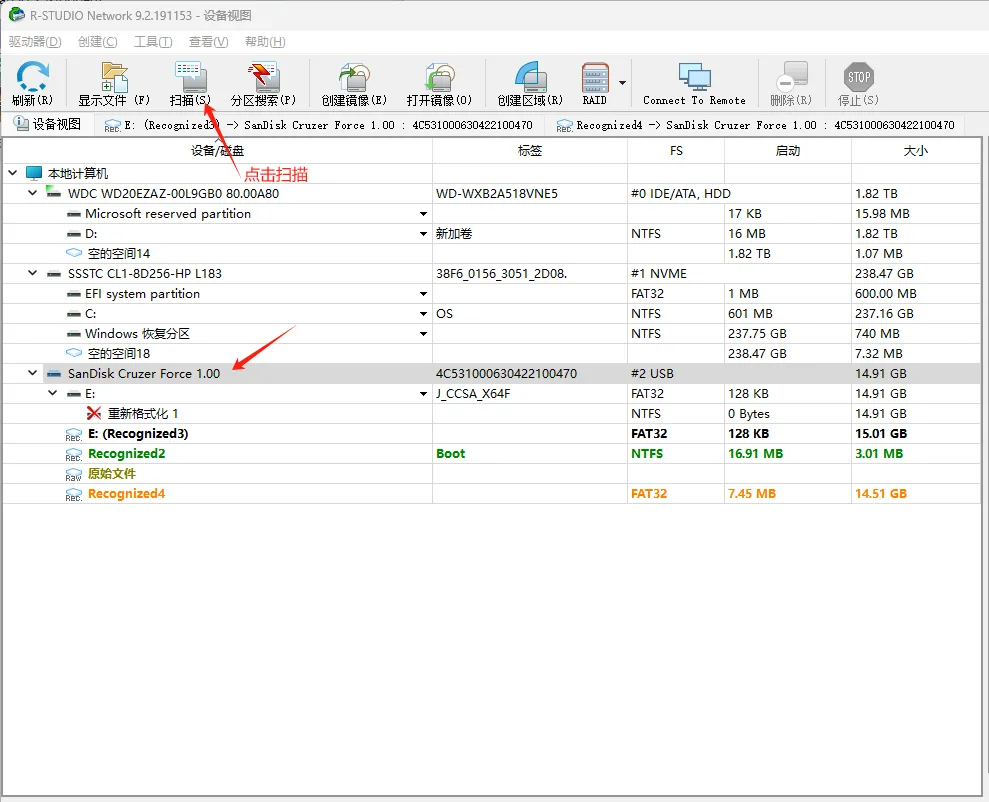Select the green Recognized2 entry
The image size is (989, 802).
(x=126, y=453)
